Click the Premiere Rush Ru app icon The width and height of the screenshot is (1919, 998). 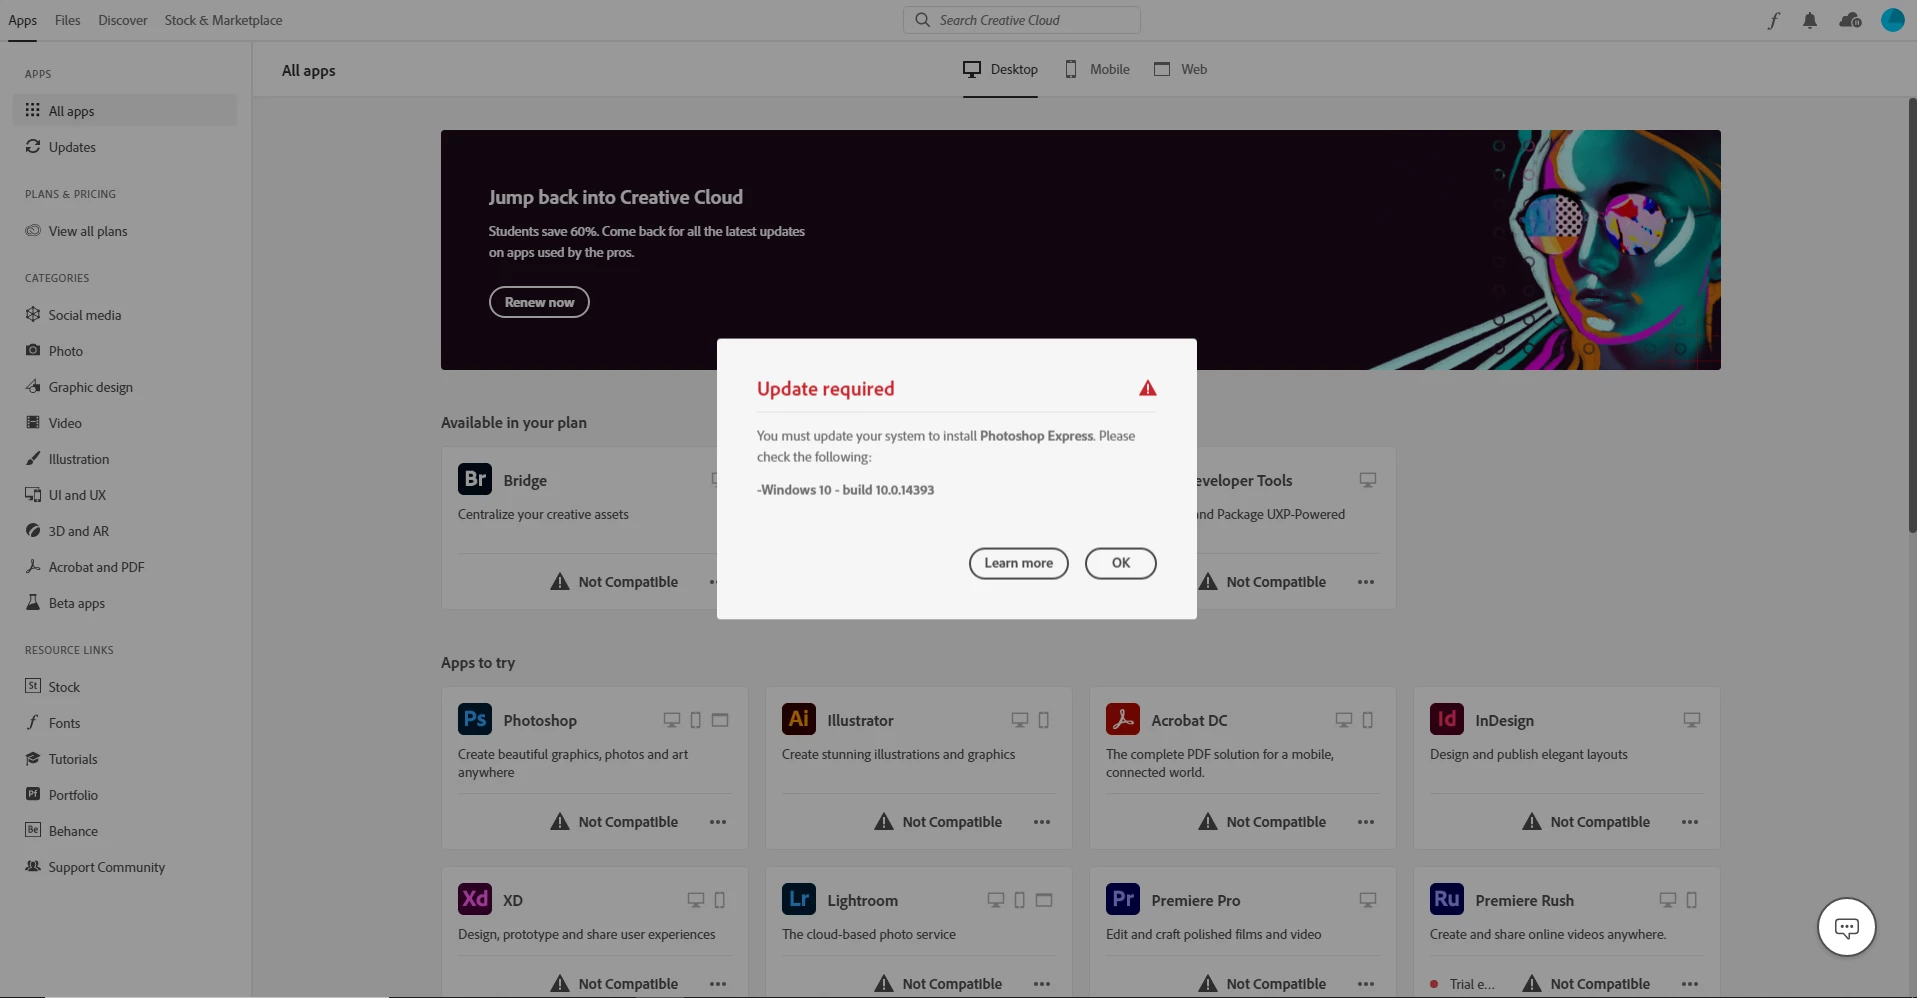1447,899
